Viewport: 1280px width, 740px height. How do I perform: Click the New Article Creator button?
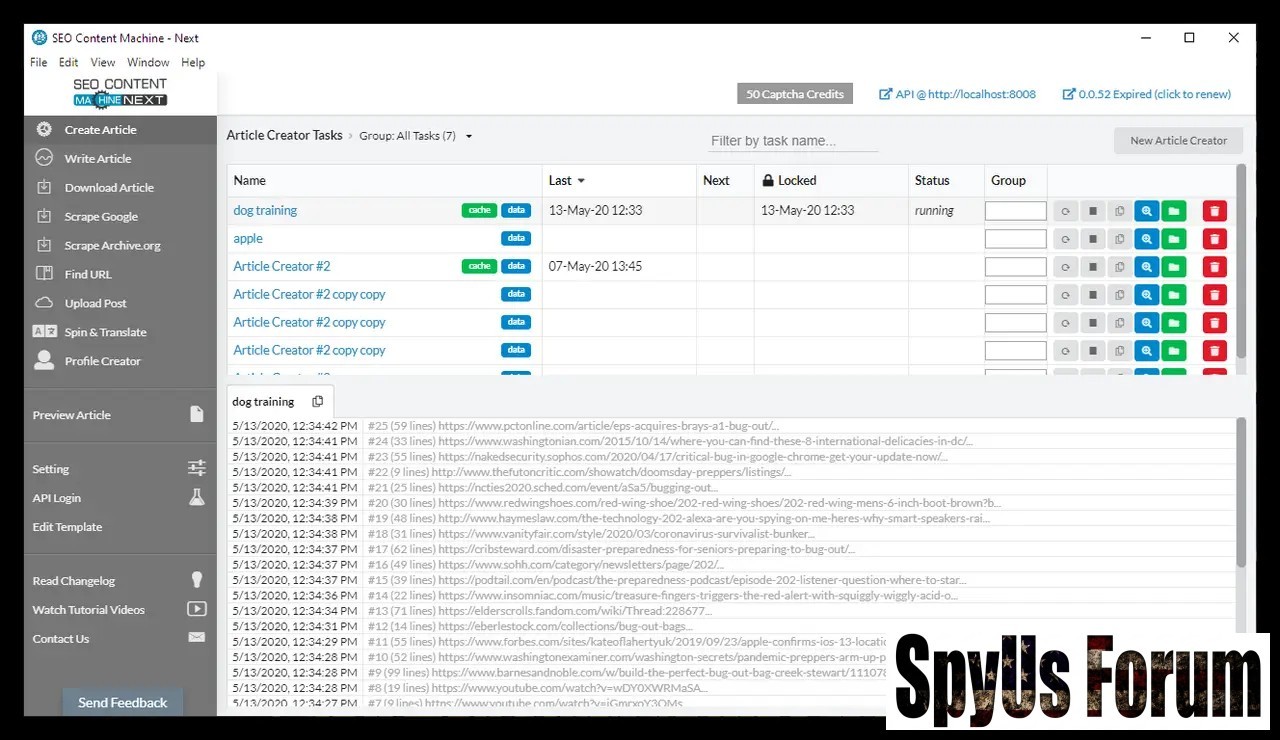click(1178, 141)
